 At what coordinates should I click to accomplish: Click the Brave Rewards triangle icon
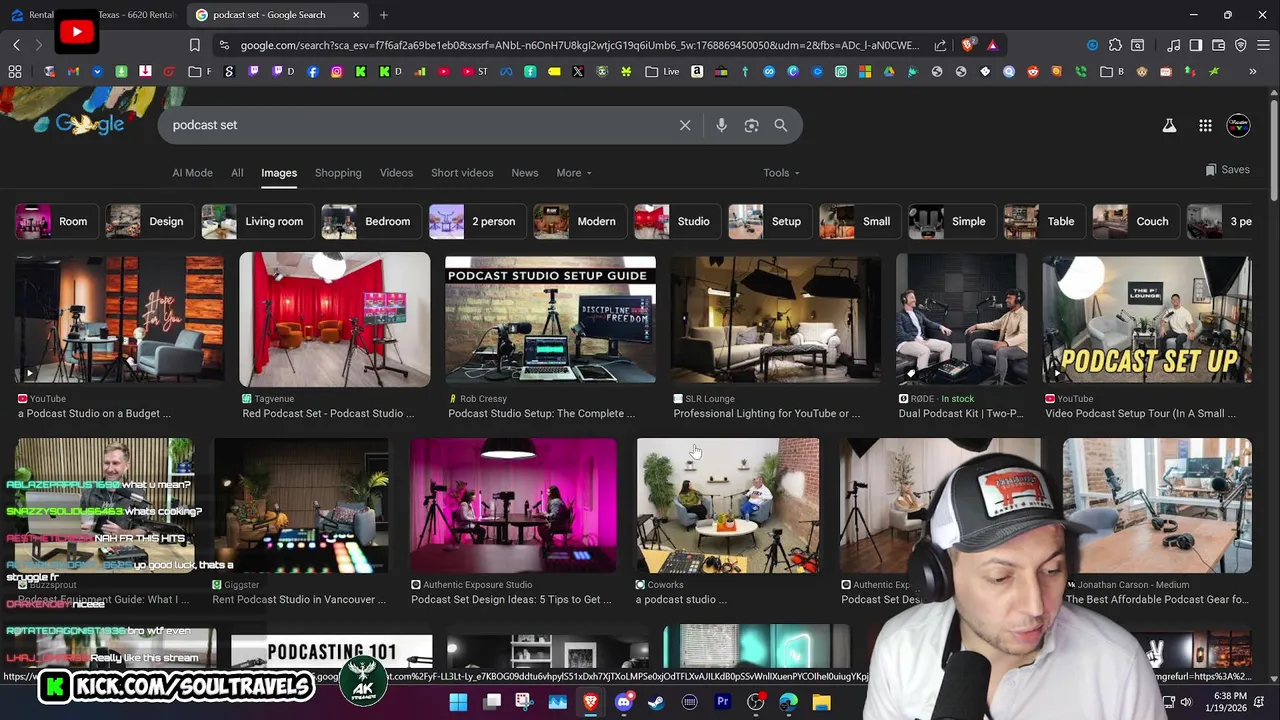click(992, 45)
